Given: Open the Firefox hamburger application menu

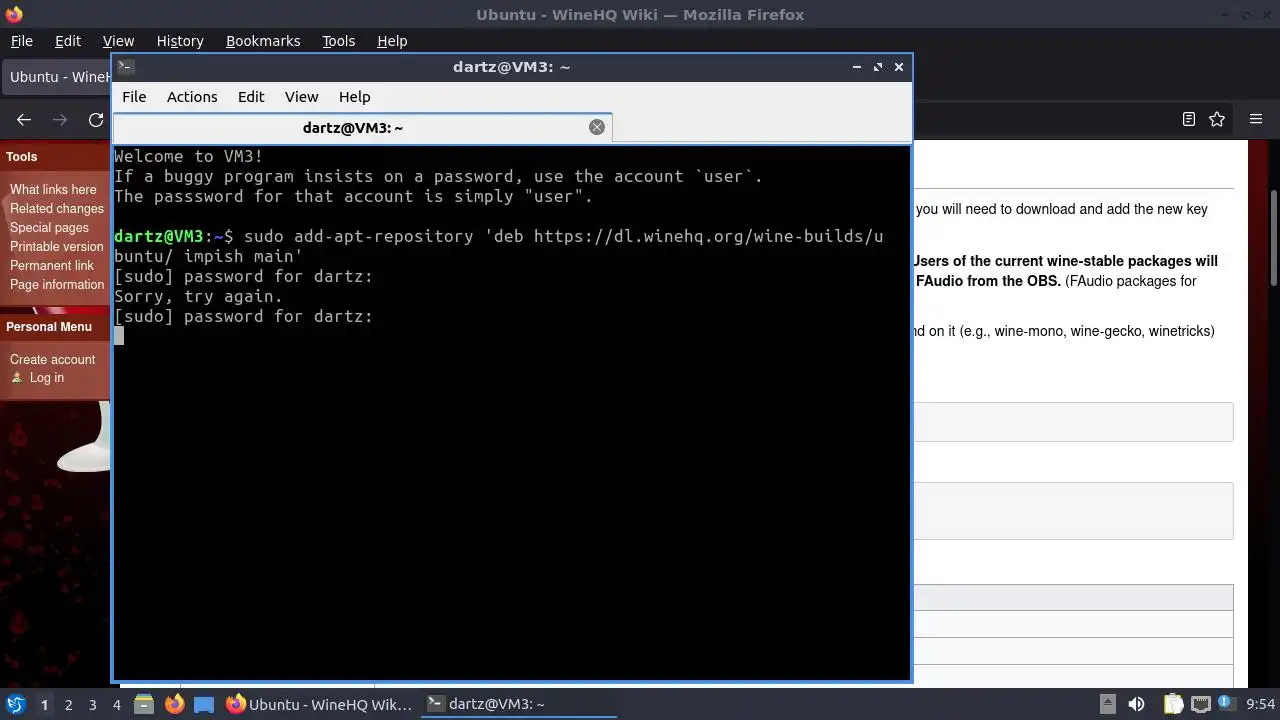Looking at the screenshot, I should (x=1256, y=119).
